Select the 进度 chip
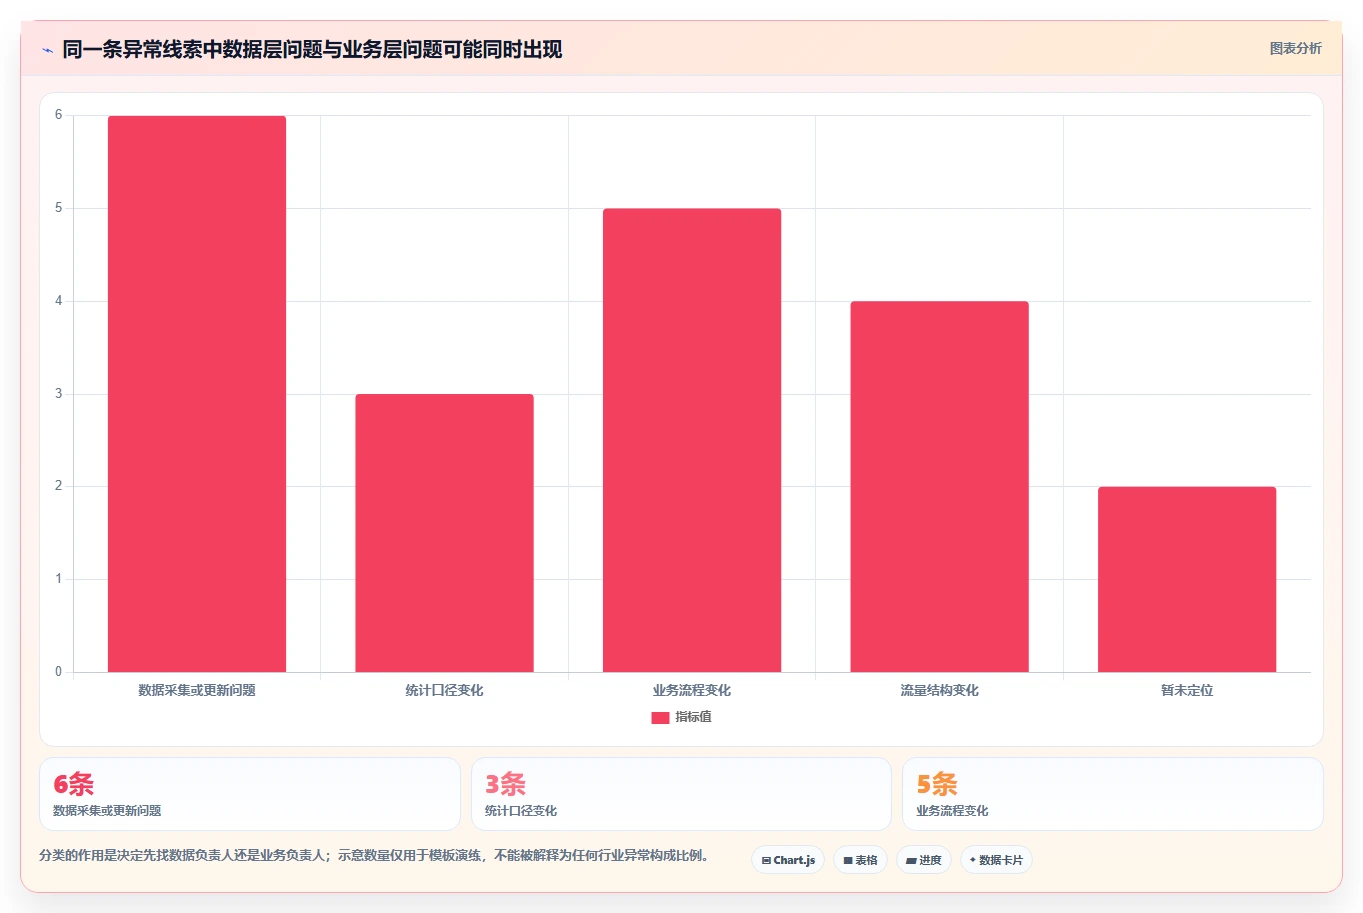This screenshot has width=1363, height=913. point(923,860)
